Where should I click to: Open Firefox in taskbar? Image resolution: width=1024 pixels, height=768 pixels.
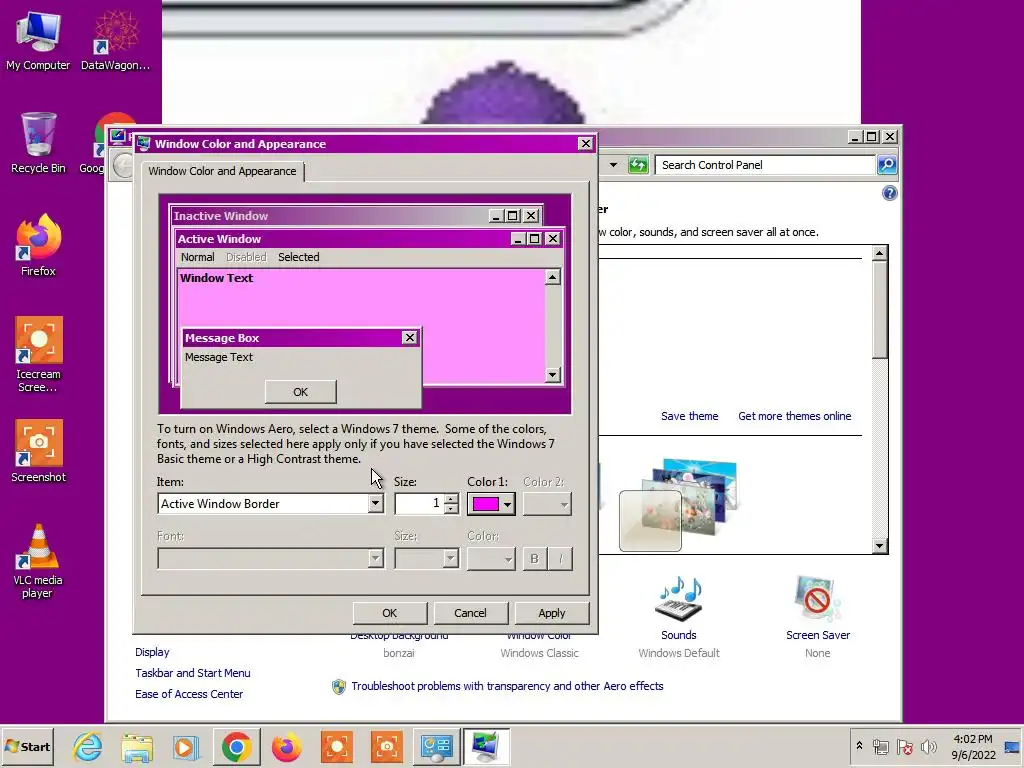tap(287, 746)
